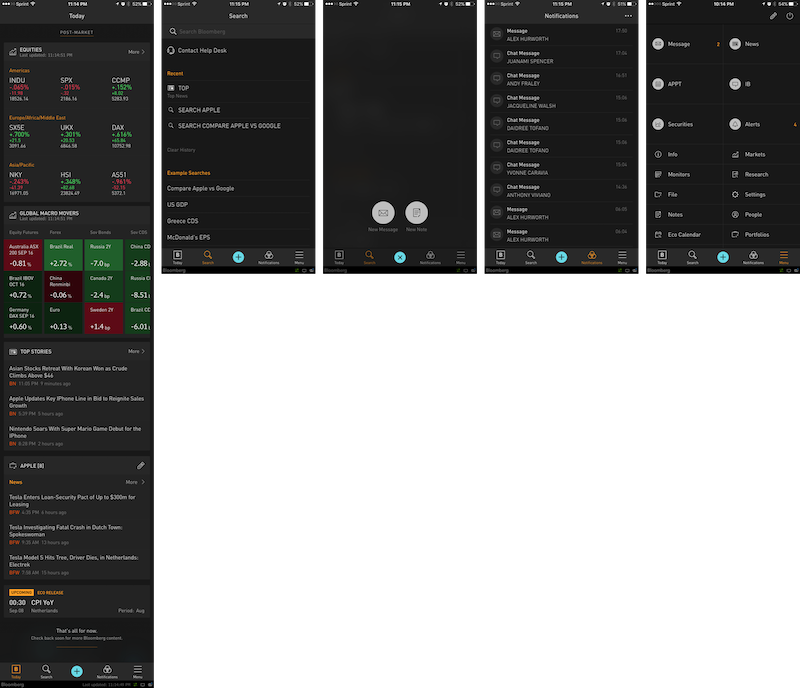The image size is (800, 688).
Task: Tap the headset icon beside Contact Help Desk
Action: [x=171, y=51]
